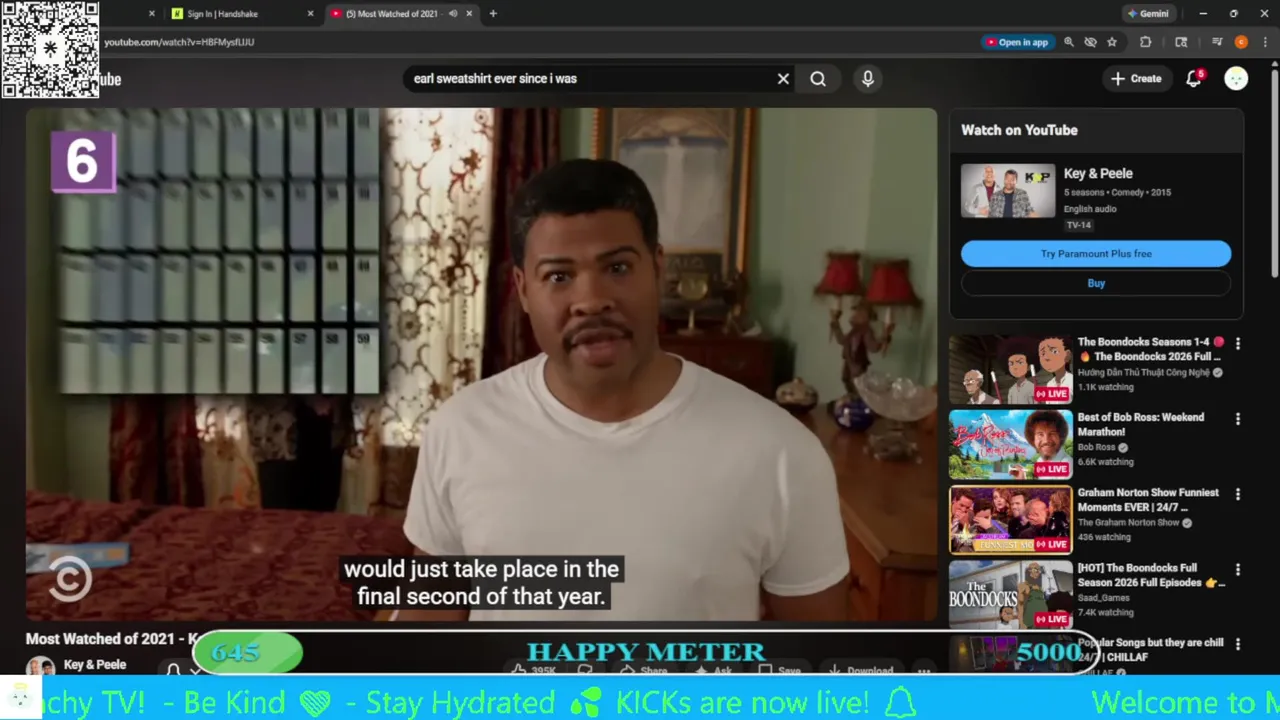The image size is (1280, 720).
Task: Mute the 'Most Watched of 2021' tab audio icon
Action: tap(453, 14)
